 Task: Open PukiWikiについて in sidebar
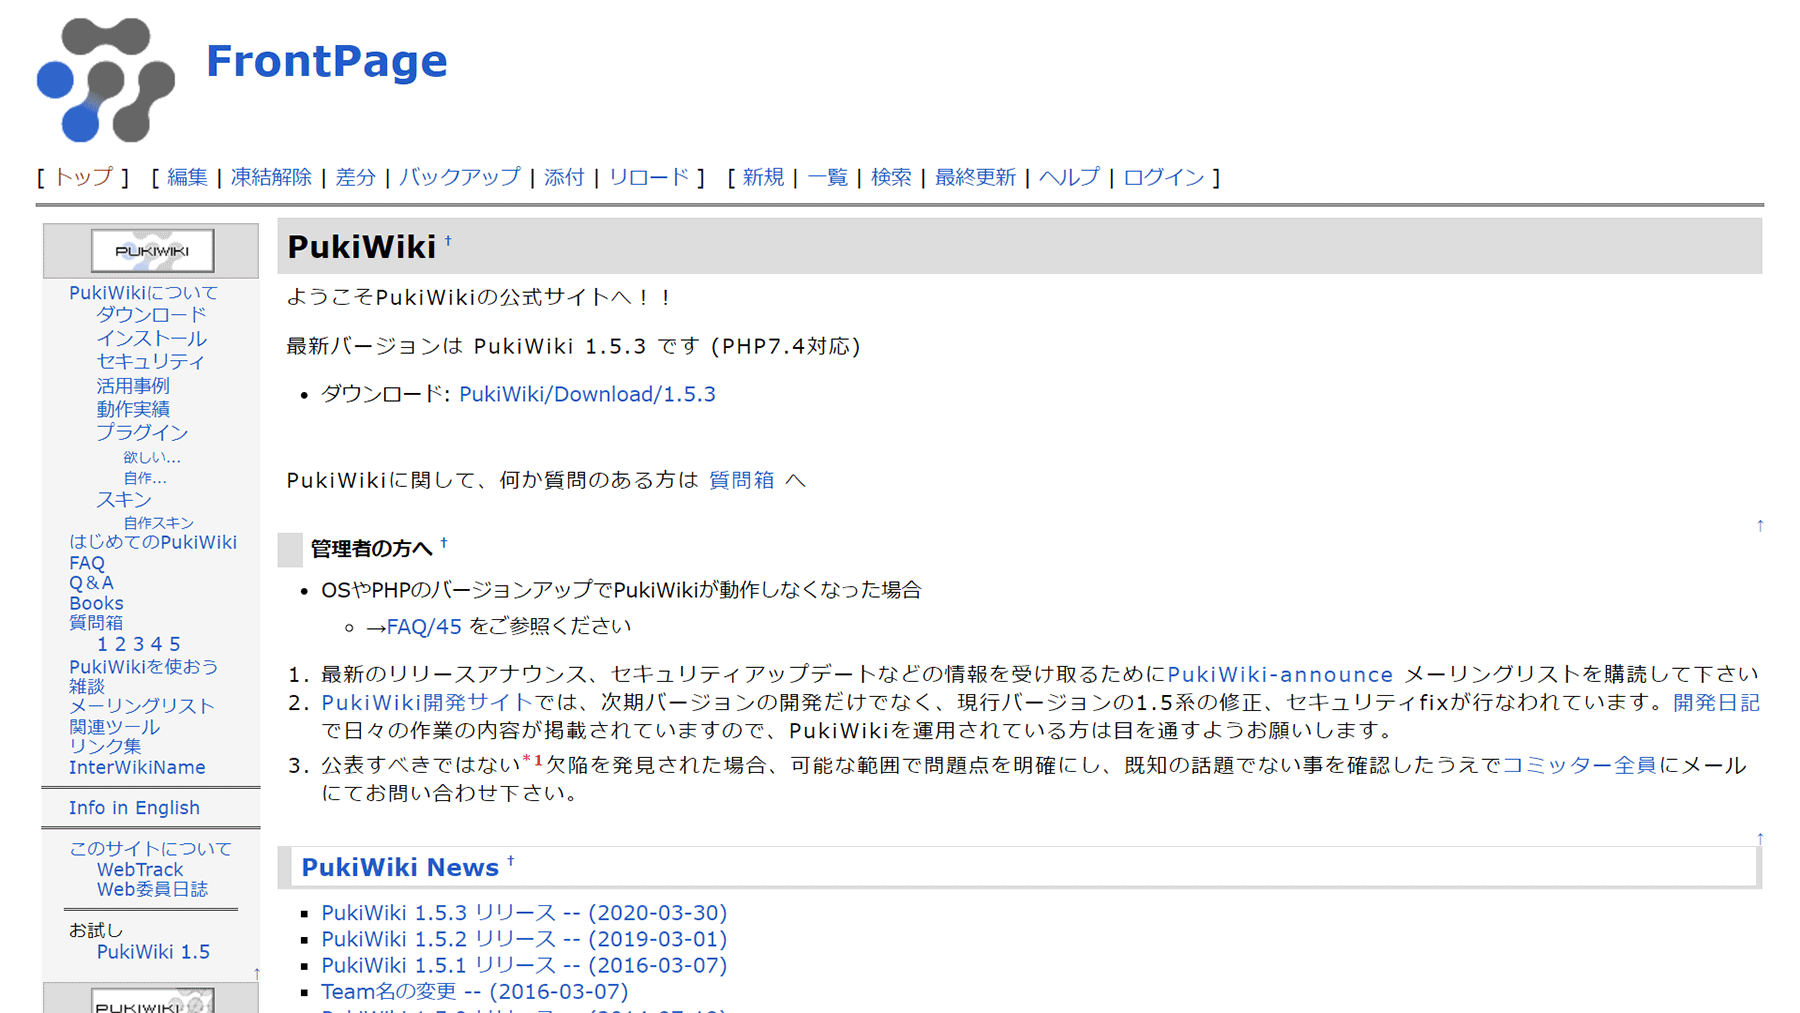point(143,293)
